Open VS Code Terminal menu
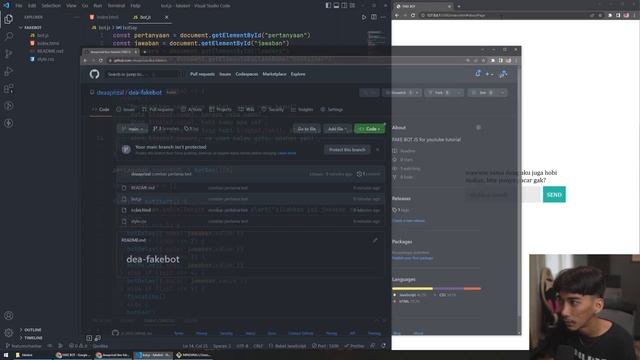Viewport: 640px width, 360px height. point(116,6)
